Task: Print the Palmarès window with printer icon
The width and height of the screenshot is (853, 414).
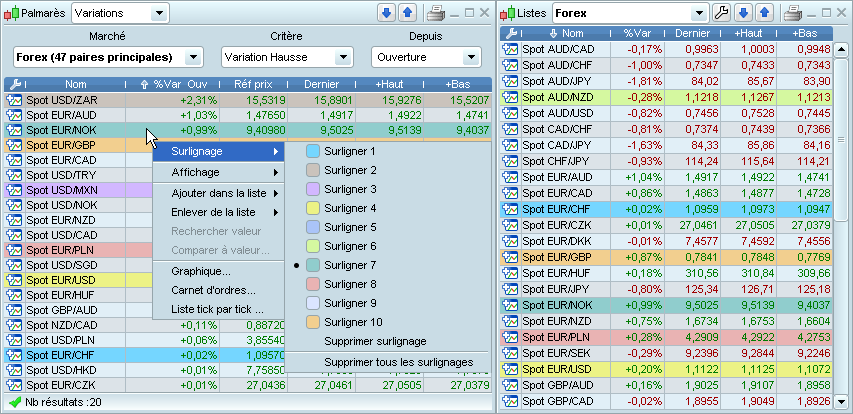Action: (x=436, y=13)
